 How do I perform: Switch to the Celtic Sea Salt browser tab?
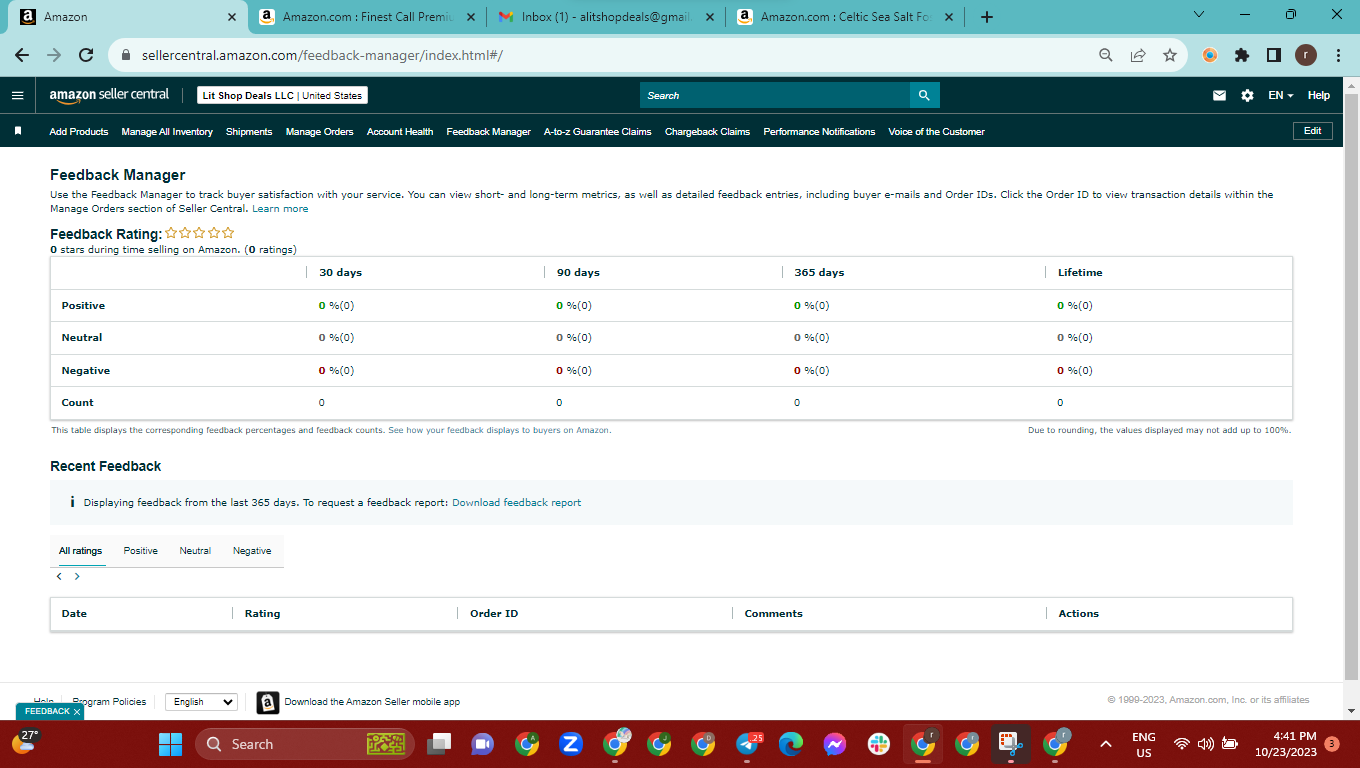pos(846,17)
